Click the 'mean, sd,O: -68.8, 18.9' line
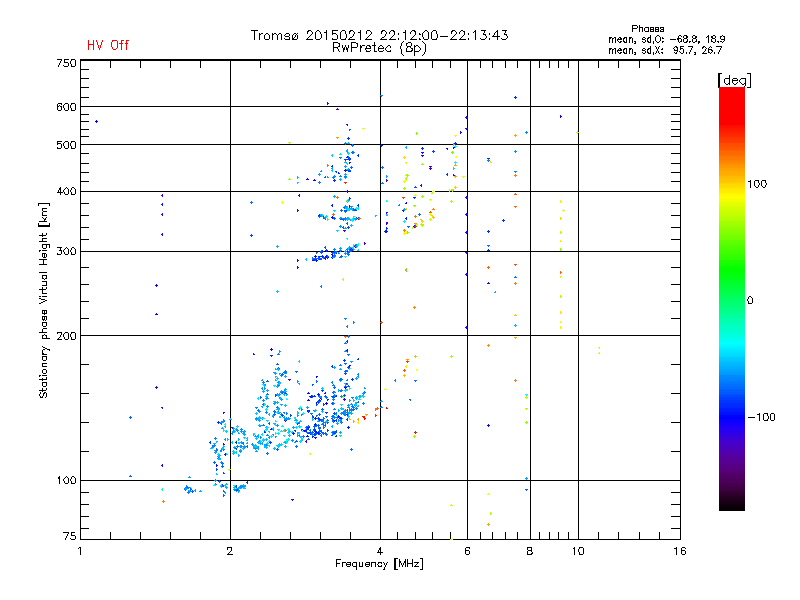 click(x=666, y=39)
